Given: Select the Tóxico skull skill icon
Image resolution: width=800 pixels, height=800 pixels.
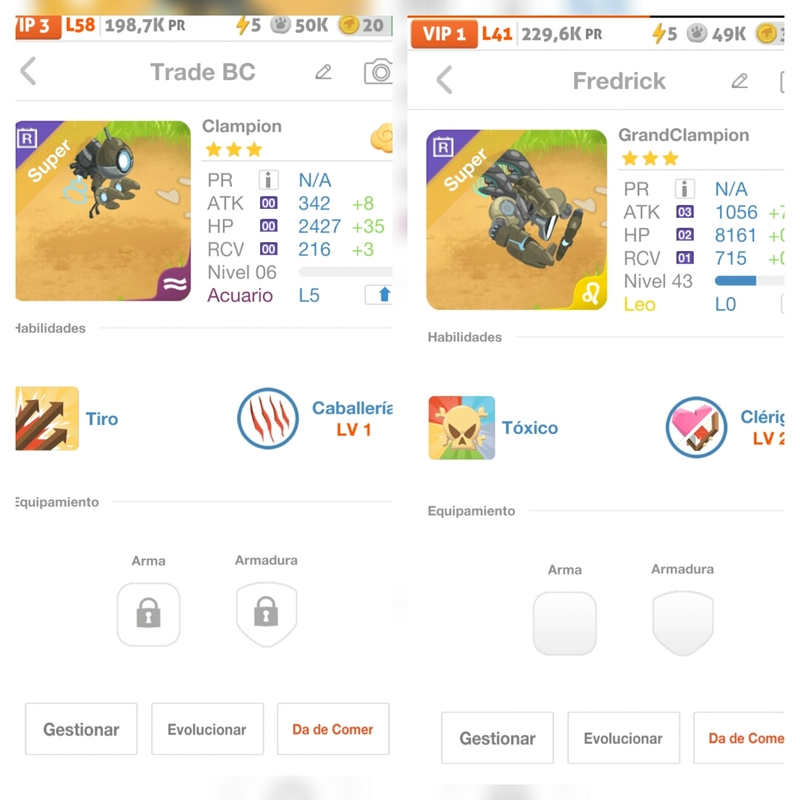Looking at the screenshot, I should click(461, 428).
